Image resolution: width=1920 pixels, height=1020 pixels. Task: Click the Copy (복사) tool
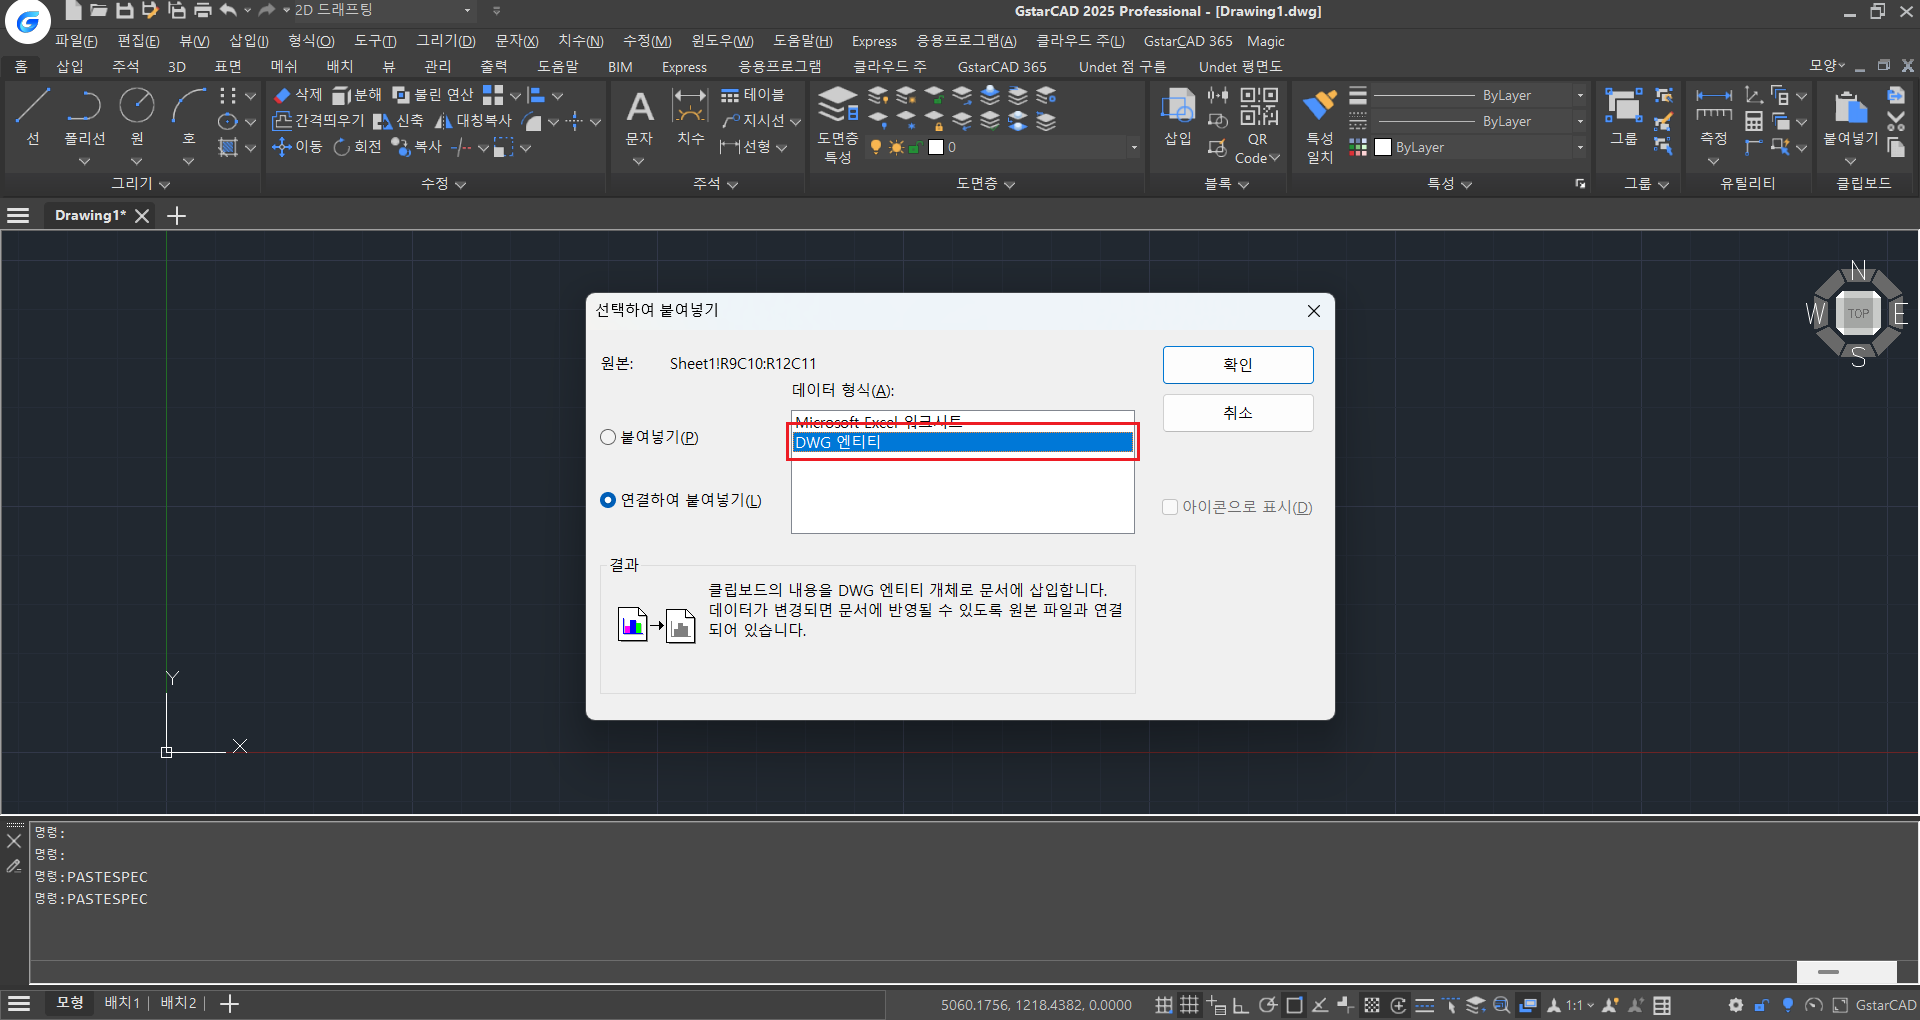tap(416, 147)
